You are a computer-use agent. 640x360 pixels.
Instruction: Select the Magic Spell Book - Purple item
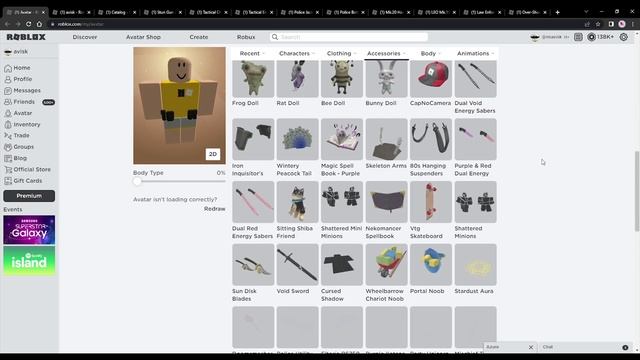tap(342, 148)
